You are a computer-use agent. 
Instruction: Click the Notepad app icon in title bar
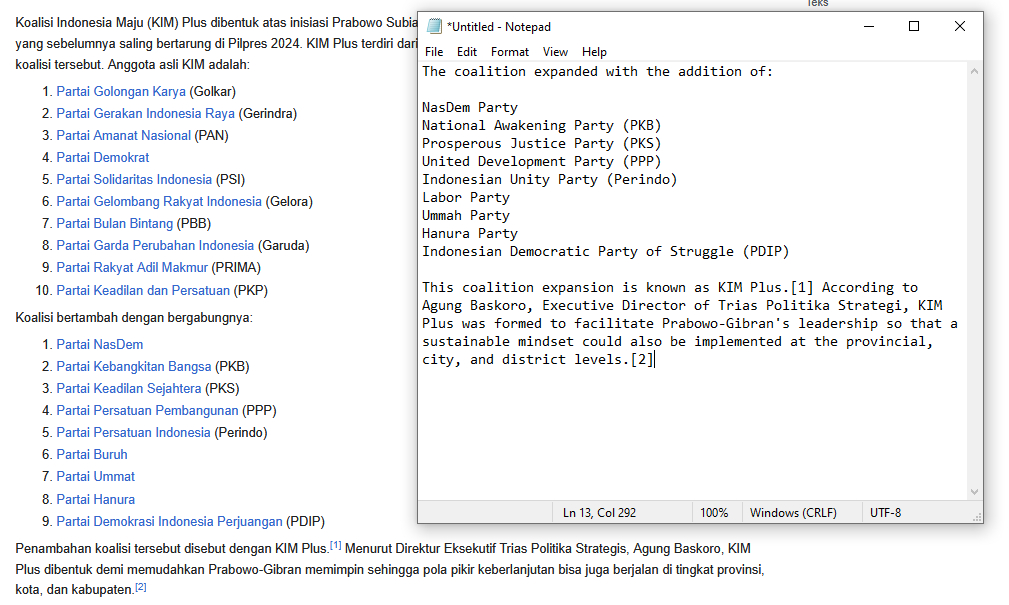pyautogui.click(x=434, y=27)
